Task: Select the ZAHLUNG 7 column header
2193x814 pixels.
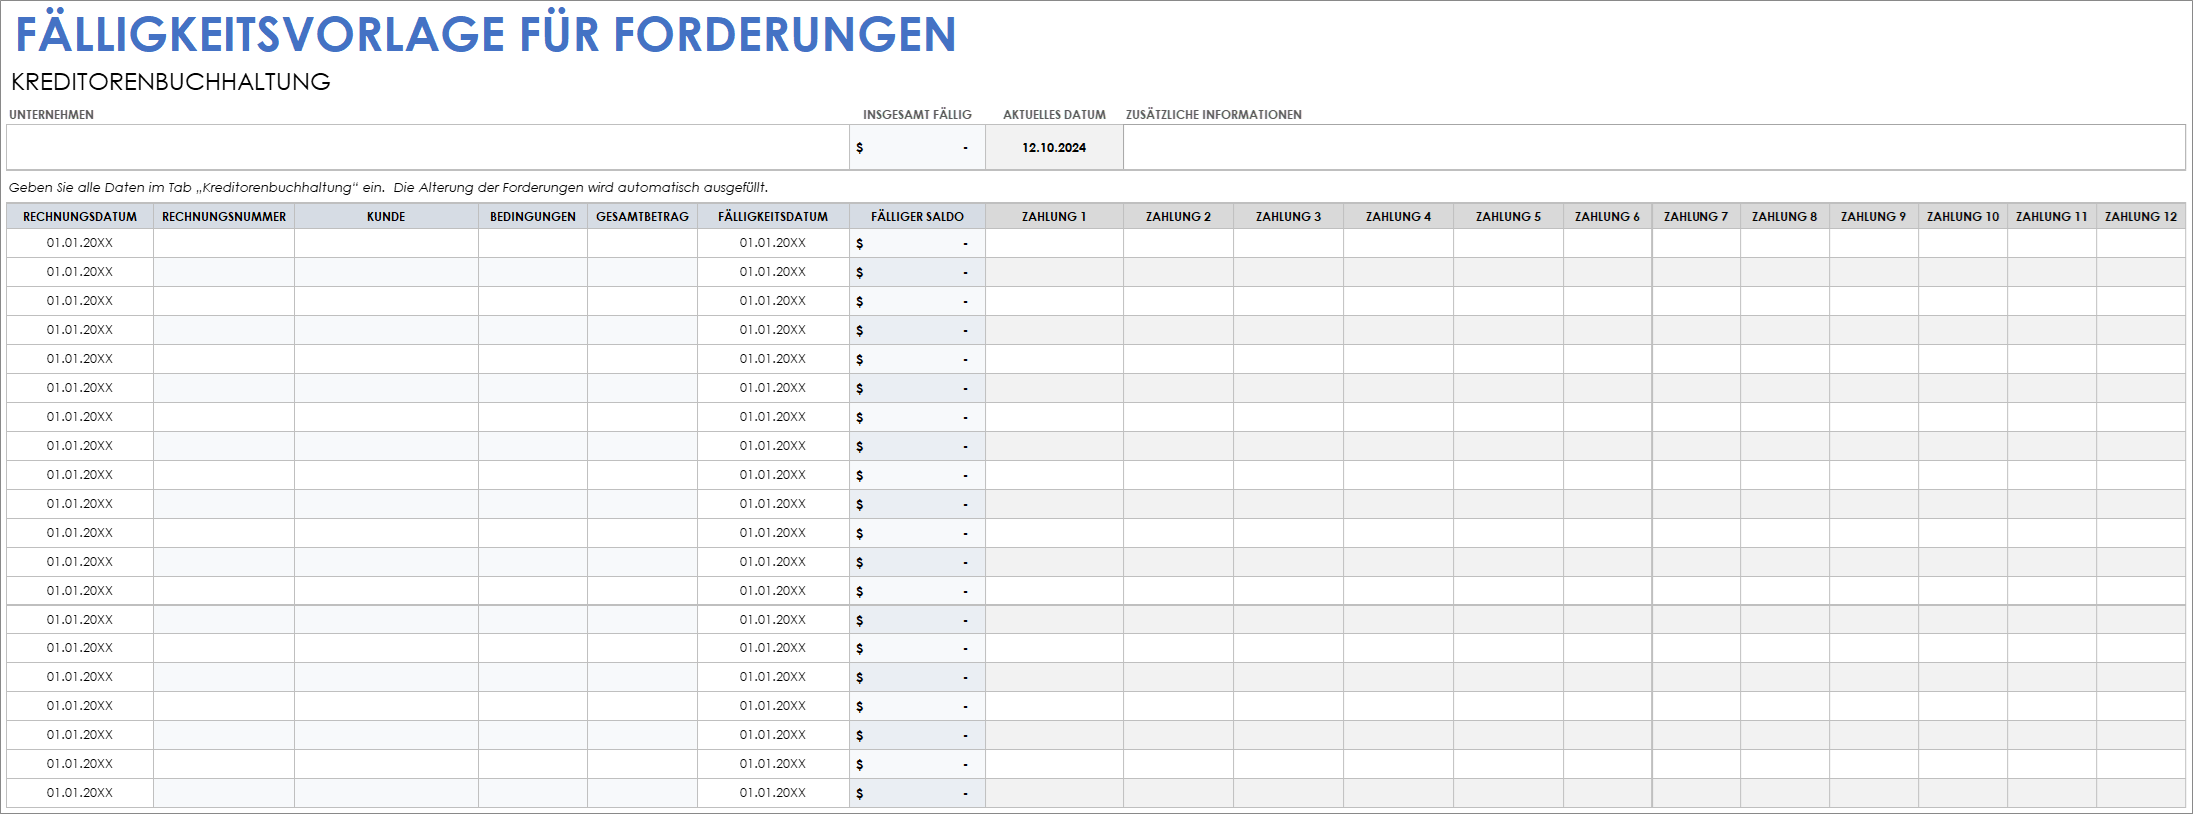Action: point(1696,216)
